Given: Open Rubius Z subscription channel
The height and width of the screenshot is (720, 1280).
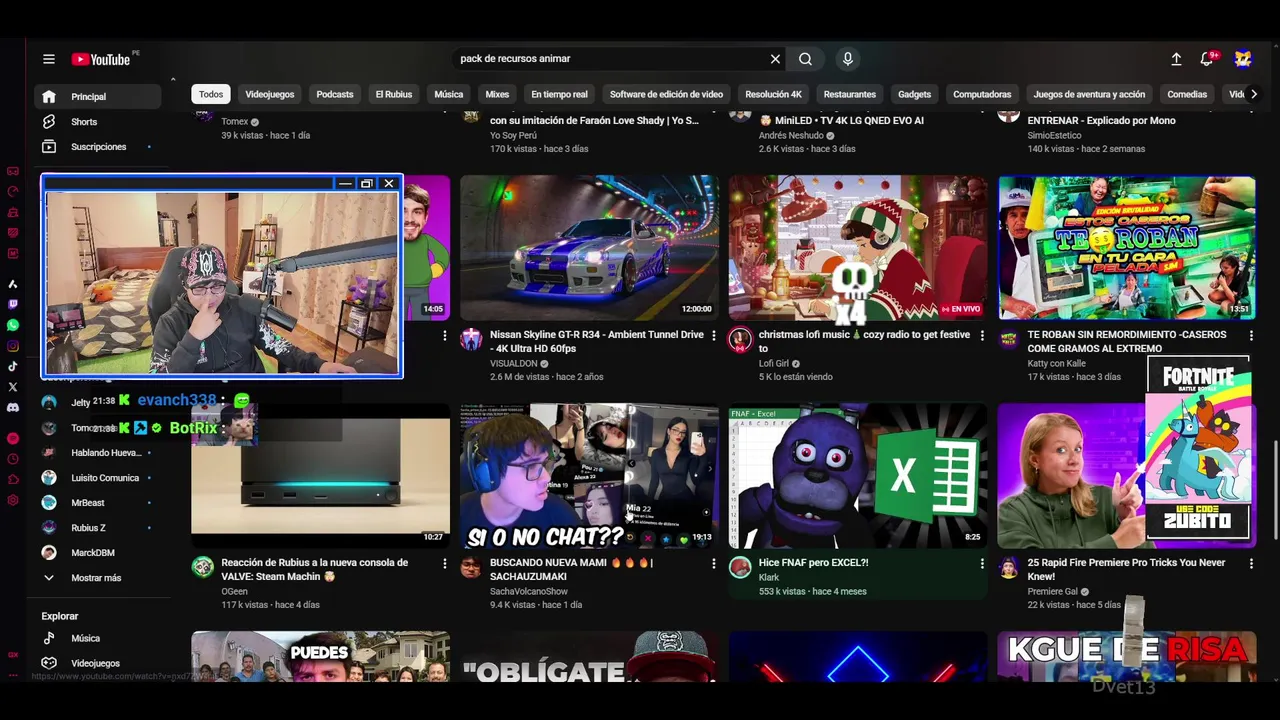Looking at the screenshot, I should click(x=98, y=528).
